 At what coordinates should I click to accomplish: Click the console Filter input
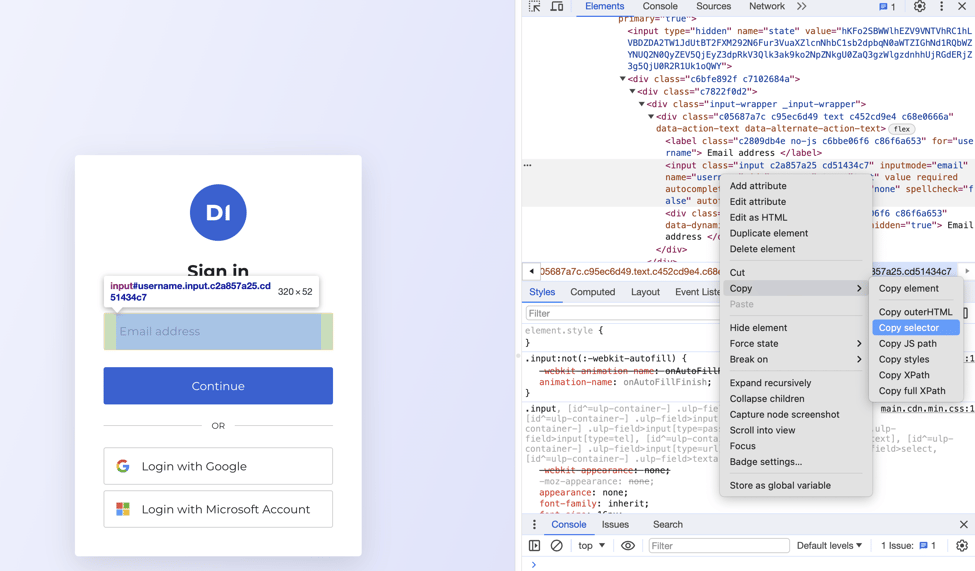(719, 545)
